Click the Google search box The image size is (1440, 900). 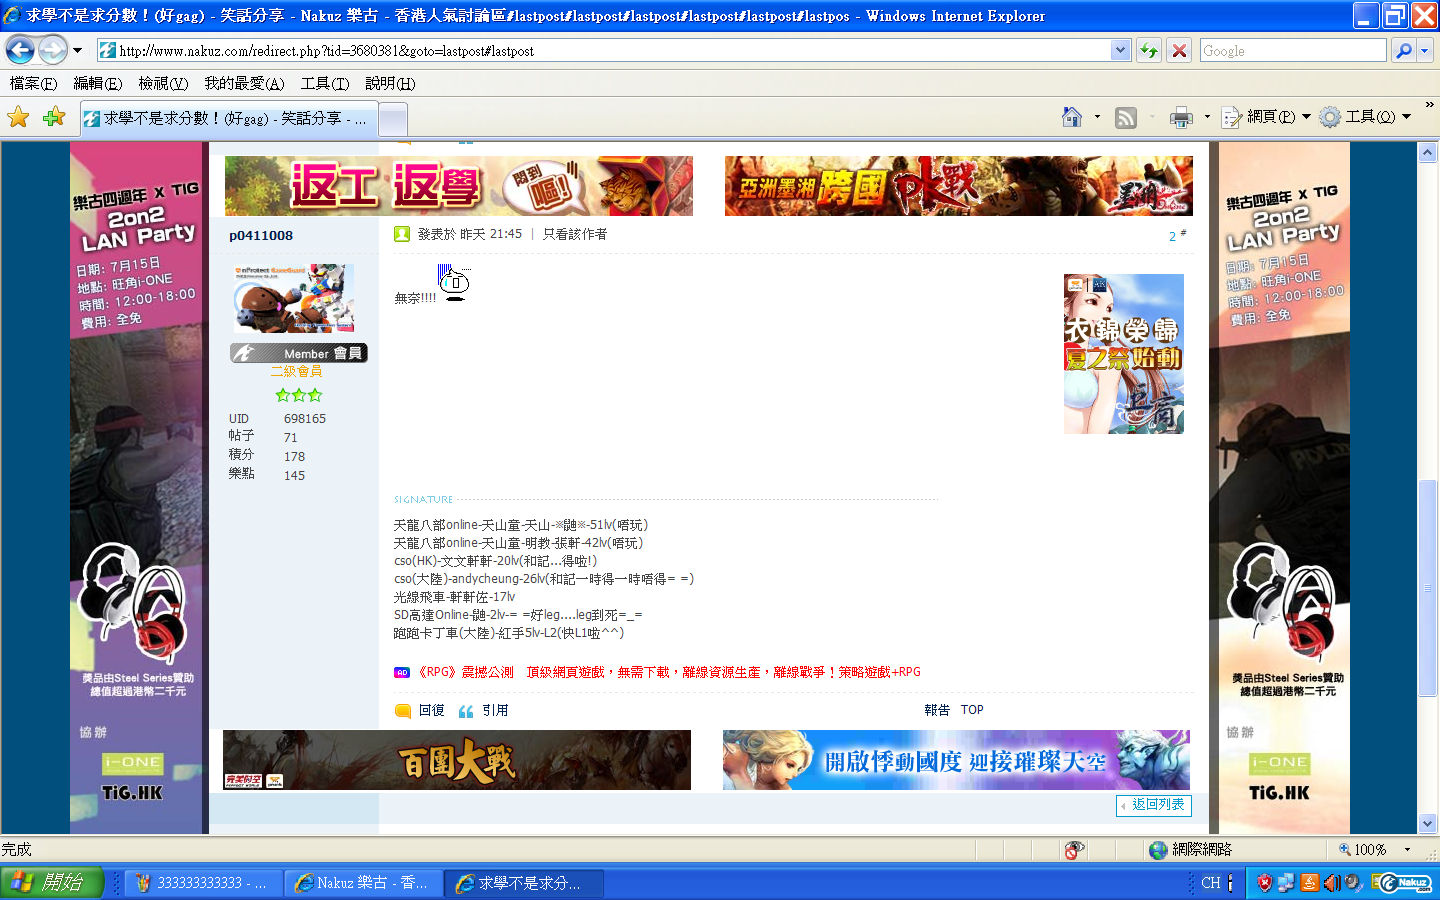1293,50
